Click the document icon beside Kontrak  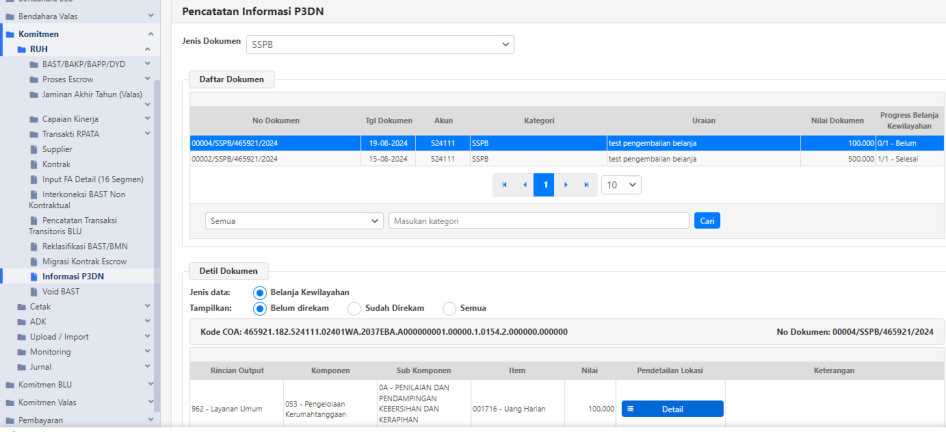[x=34, y=164]
